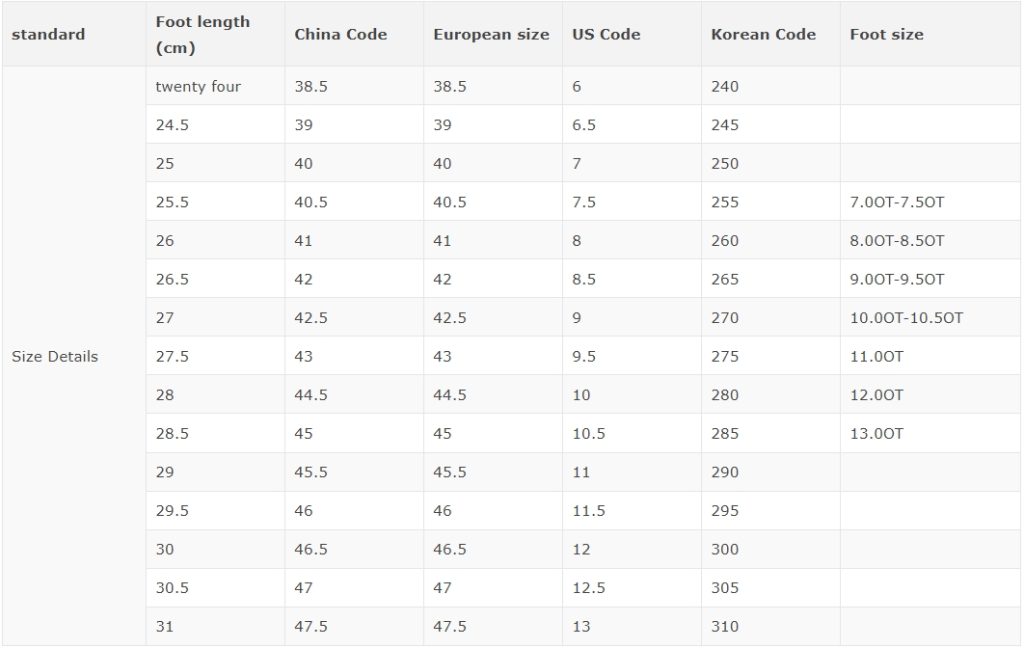
Task: Click the 'Foot size' column header
Action: pyautogui.click(x=930, y=34)
